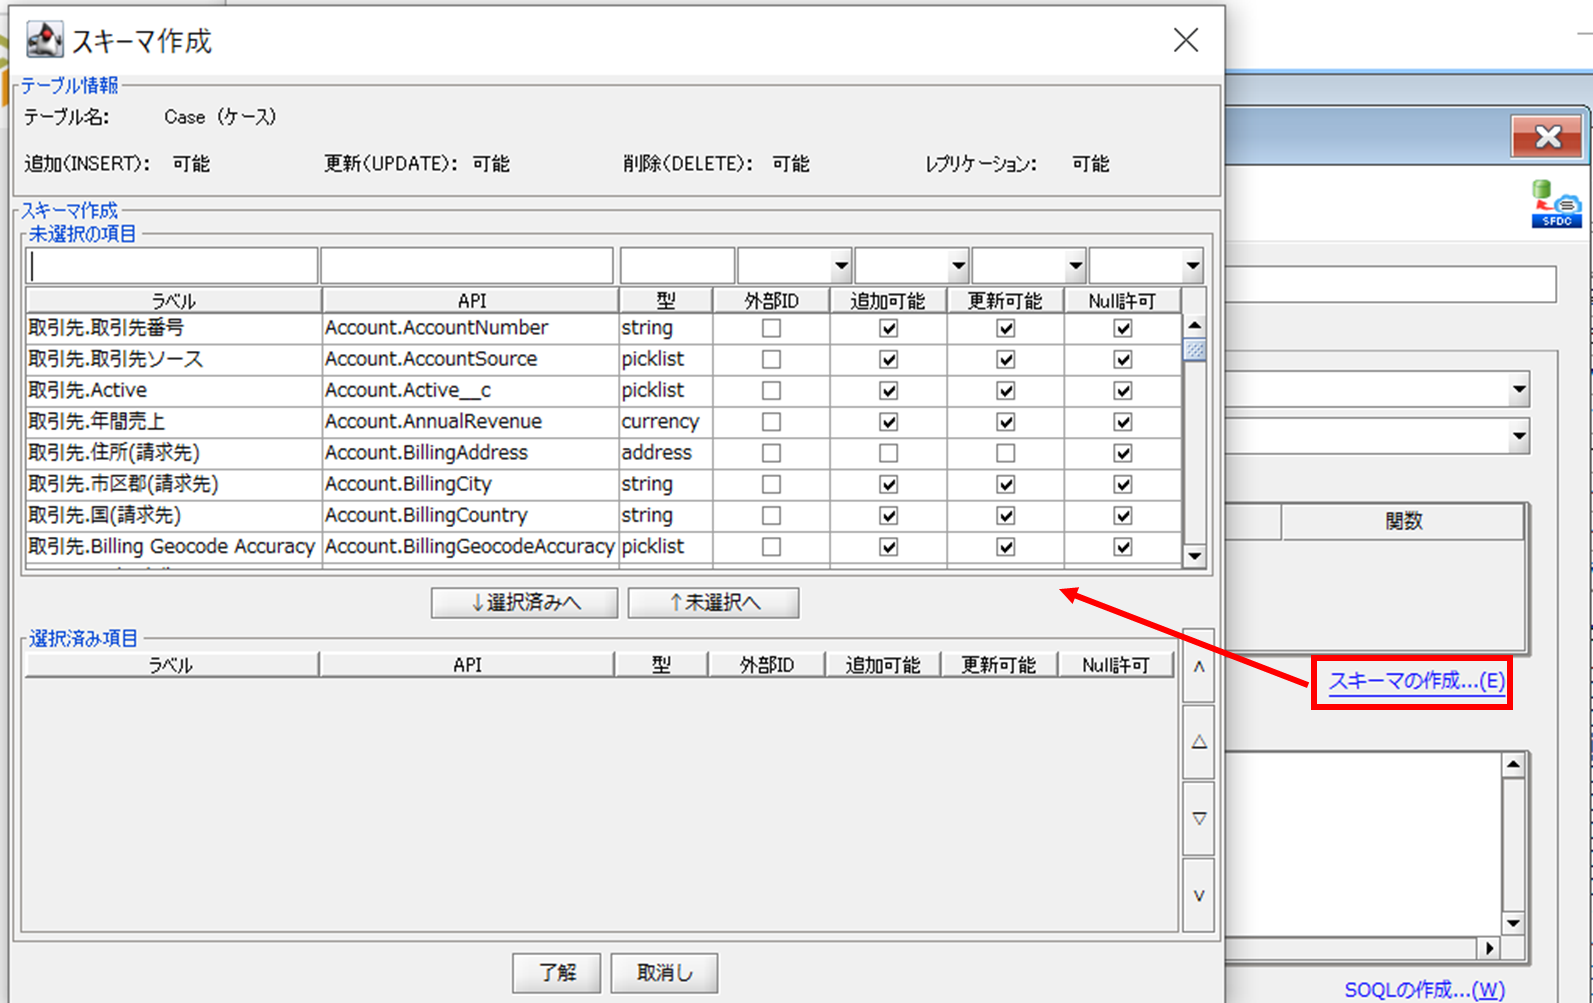The height and width of the screenshot is (1003, 1593).
Task: Click the ↓選択済みへ button
Action: click(x=525, y=603)
